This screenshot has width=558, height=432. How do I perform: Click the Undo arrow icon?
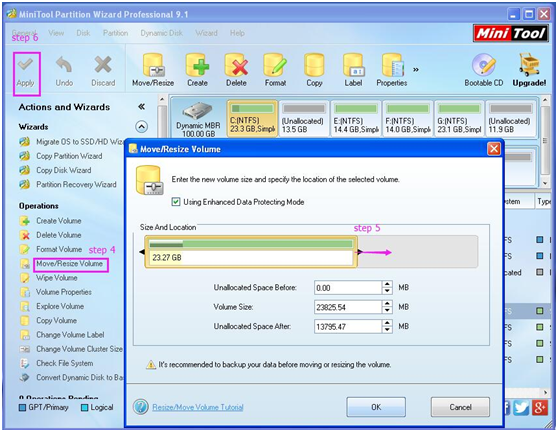click(64, 65)
